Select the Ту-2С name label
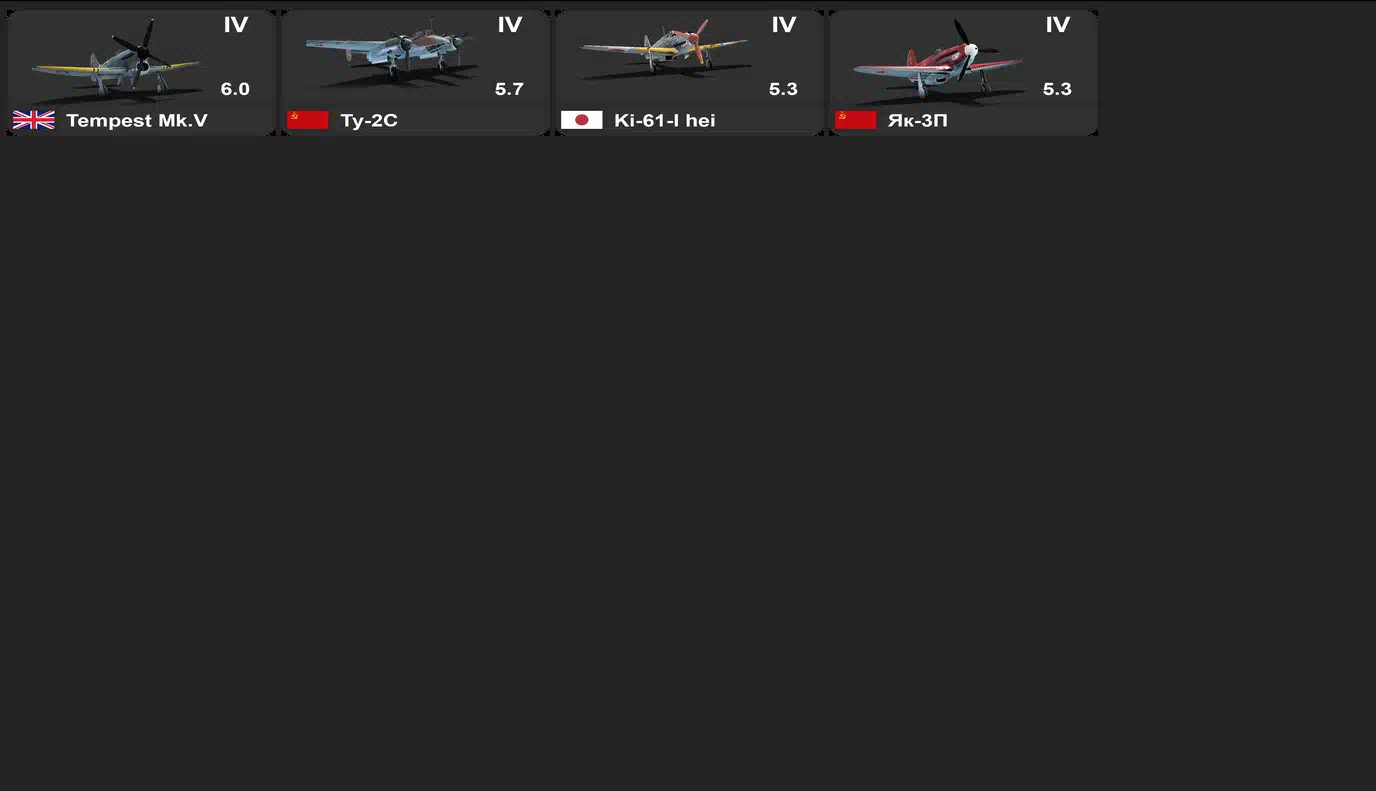The height and width of the screenshot is (791, 1376). pos(369,120)
